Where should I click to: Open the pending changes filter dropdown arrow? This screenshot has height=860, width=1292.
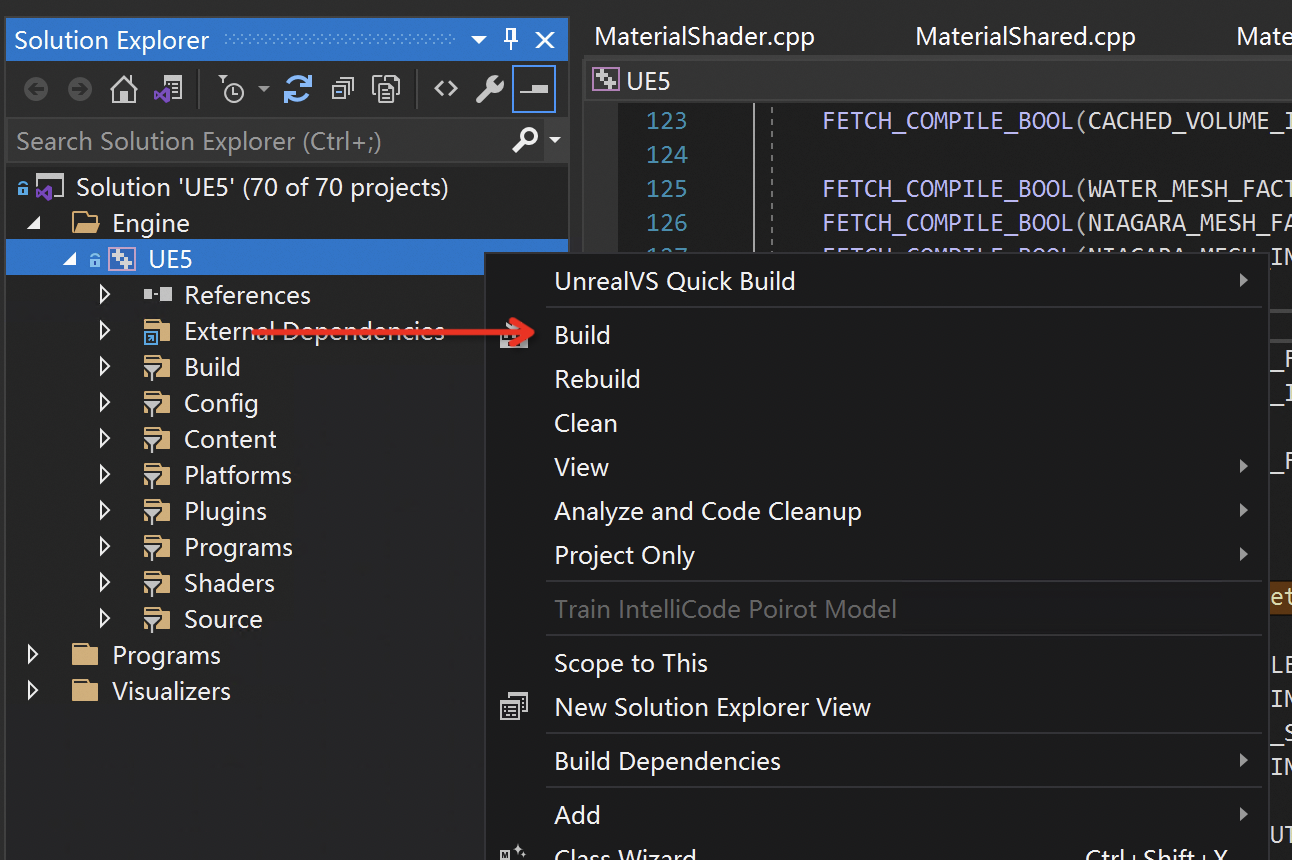point(264,90)
